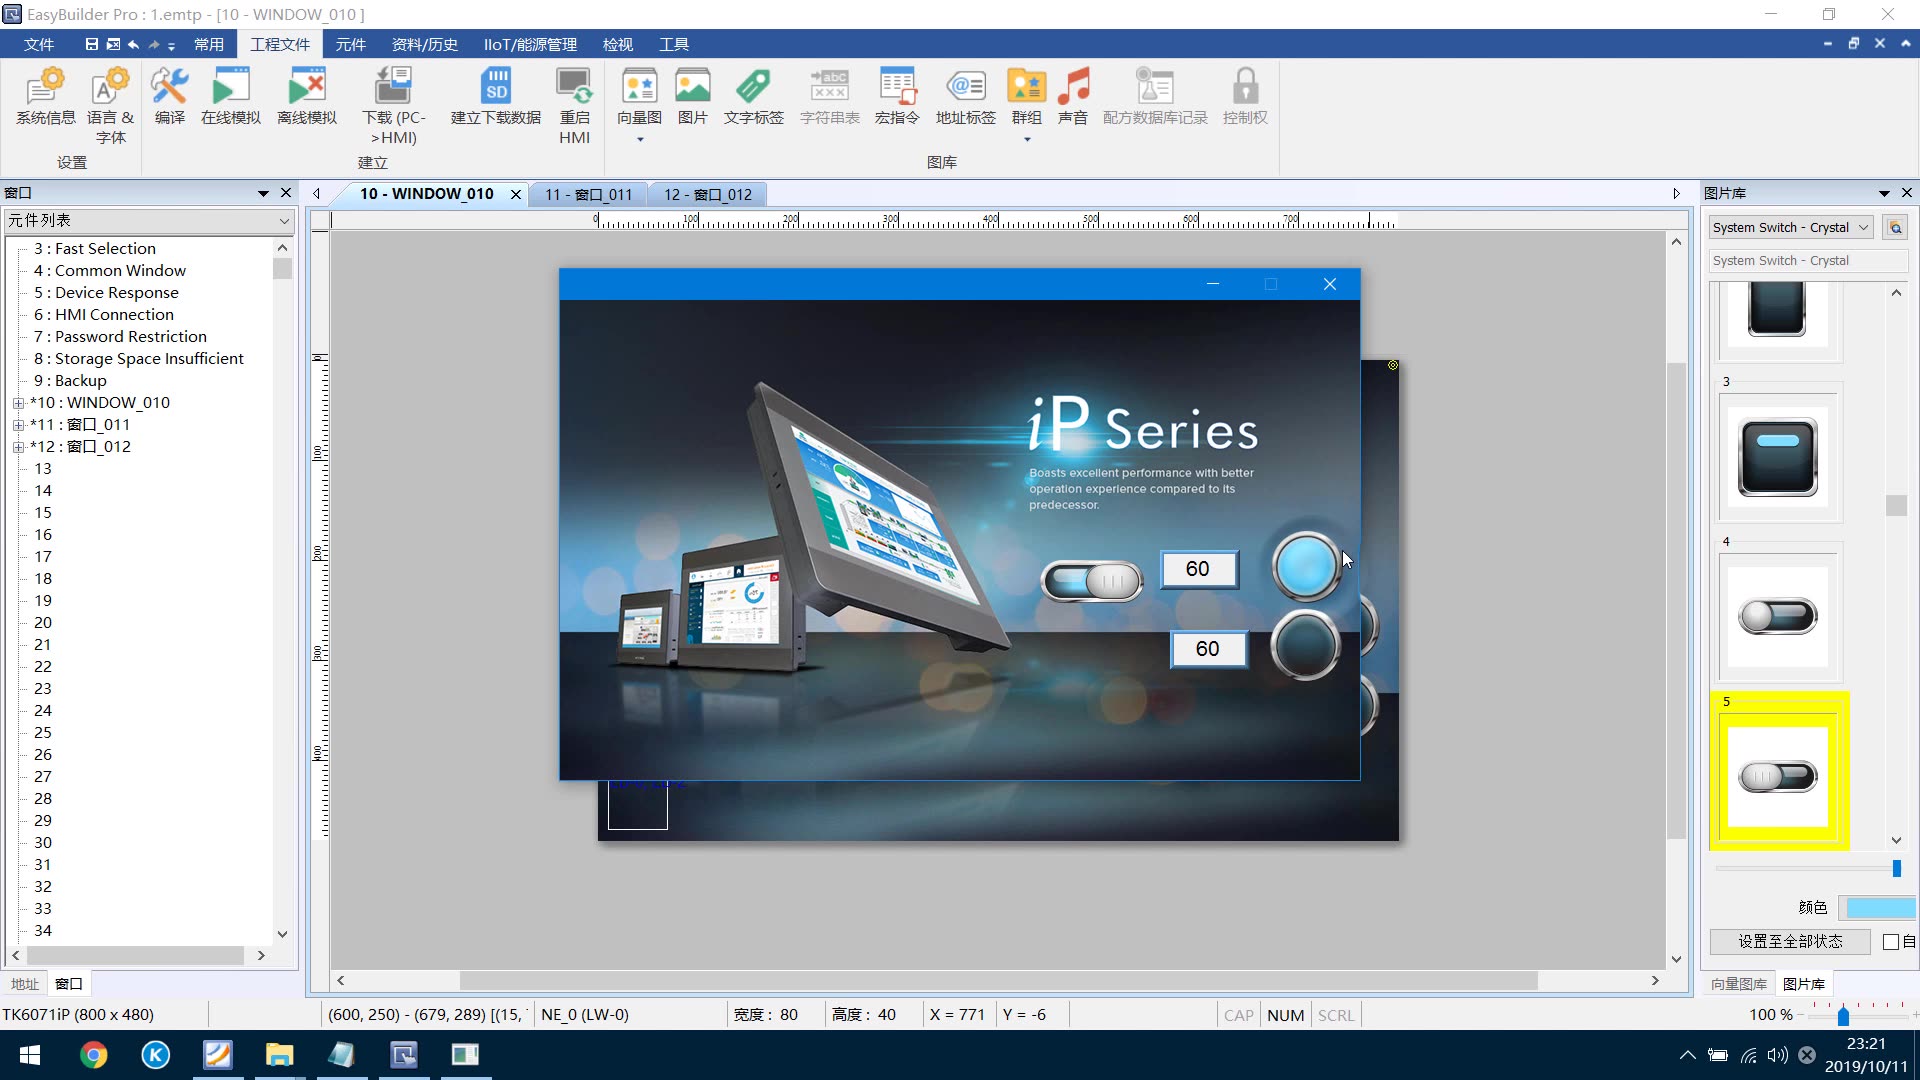This screenshot has height=1080, width=1920.
Task: Select picture thumbnail number 4
Action: 1778,616
